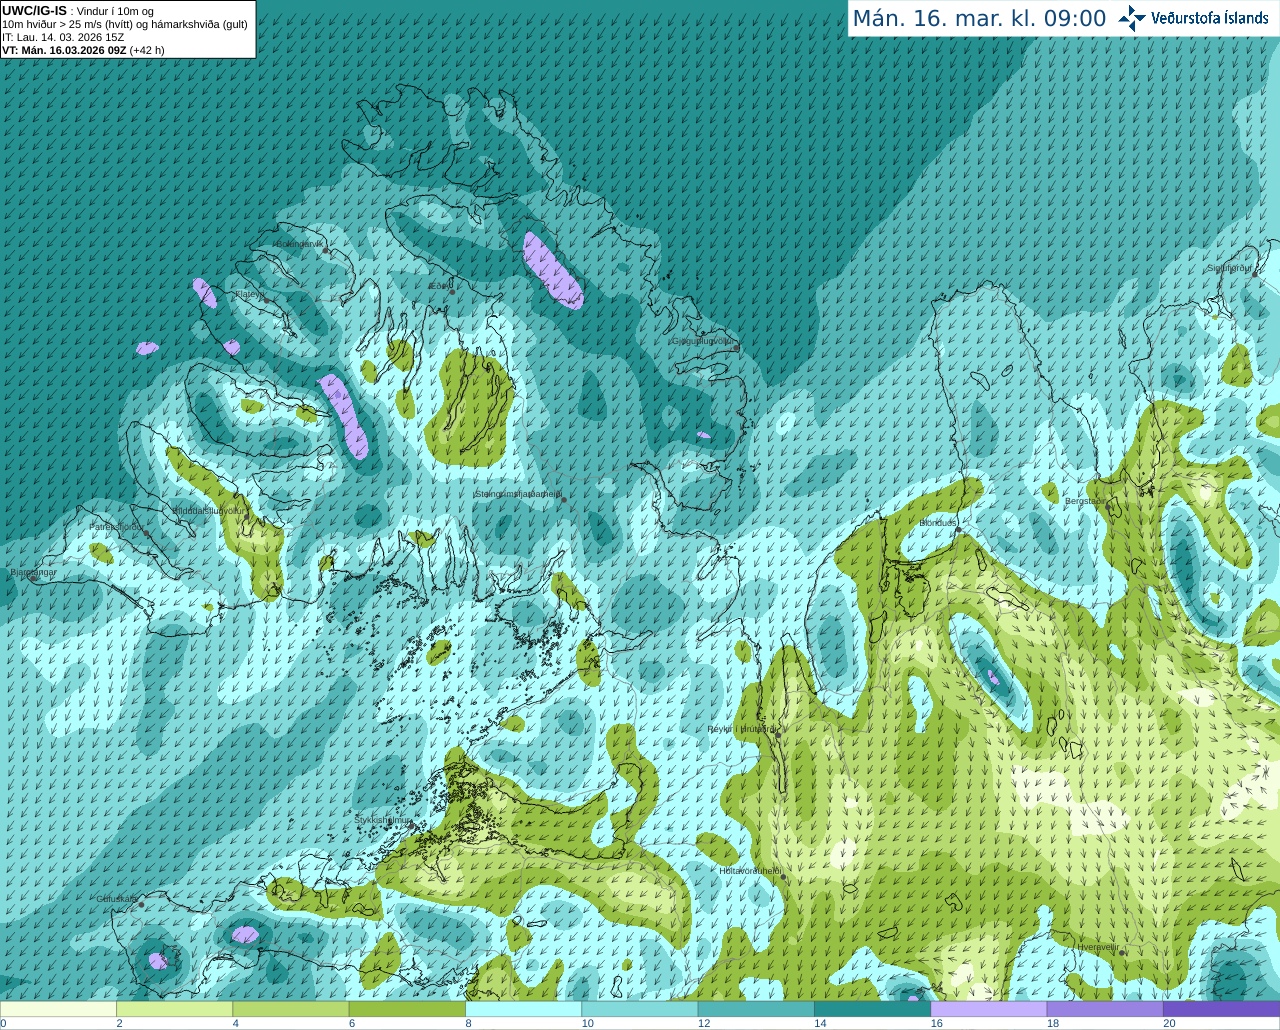
Task: Click the Flateyri station label
Action: coord(249,294)
